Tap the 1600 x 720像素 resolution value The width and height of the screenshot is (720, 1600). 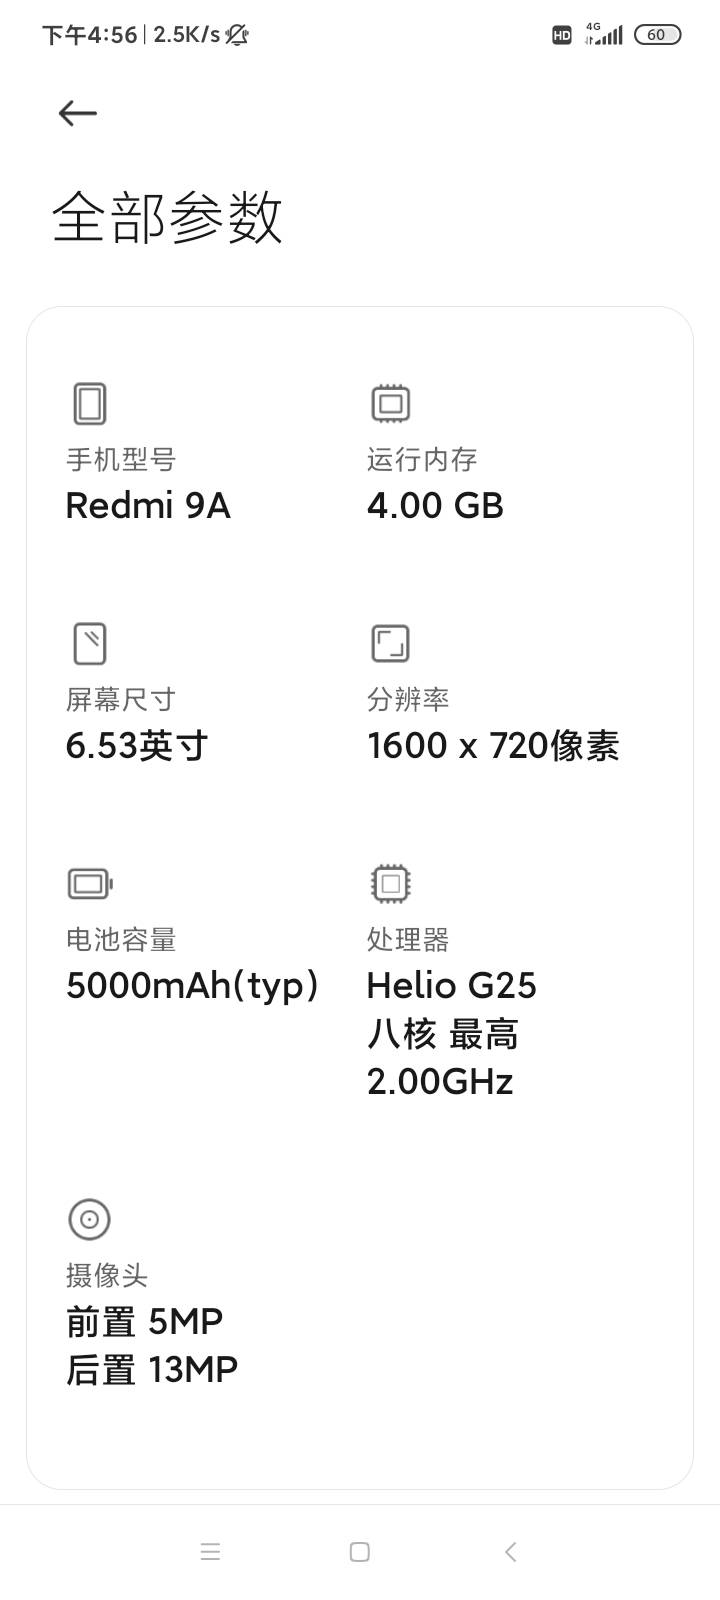[493, 746]
